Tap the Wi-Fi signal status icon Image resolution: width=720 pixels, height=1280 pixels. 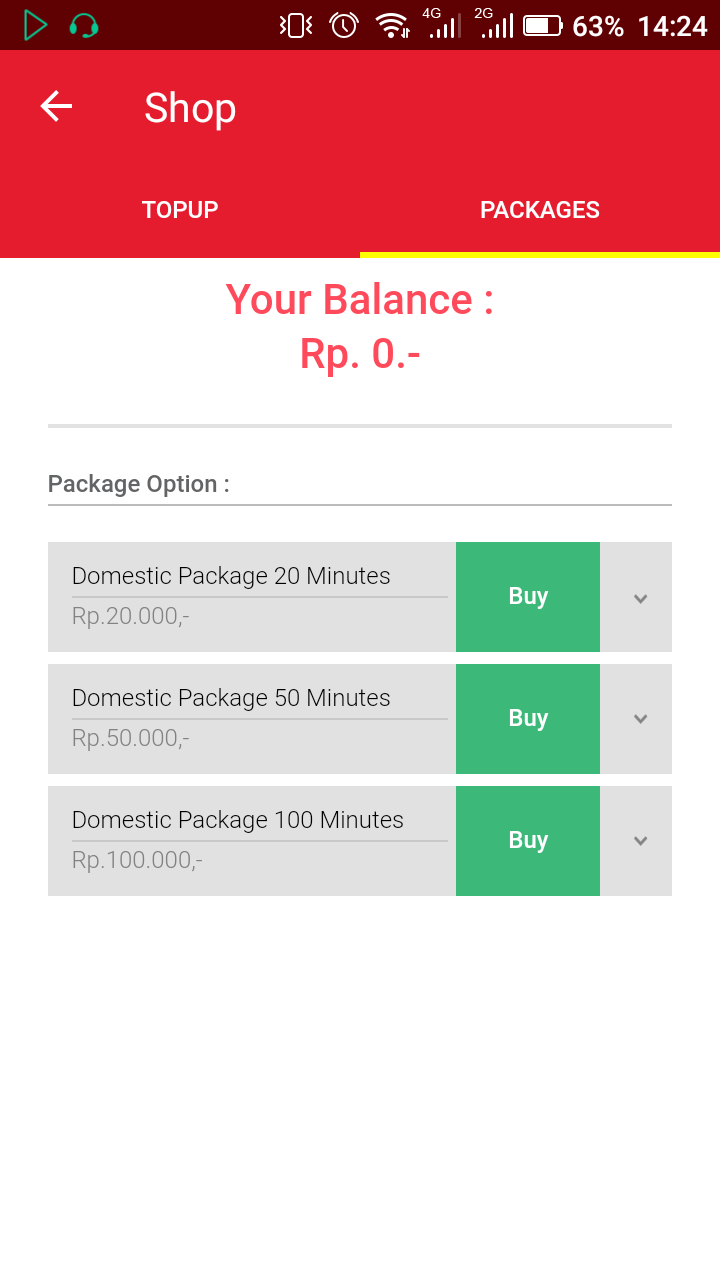(x=393, y=25)
